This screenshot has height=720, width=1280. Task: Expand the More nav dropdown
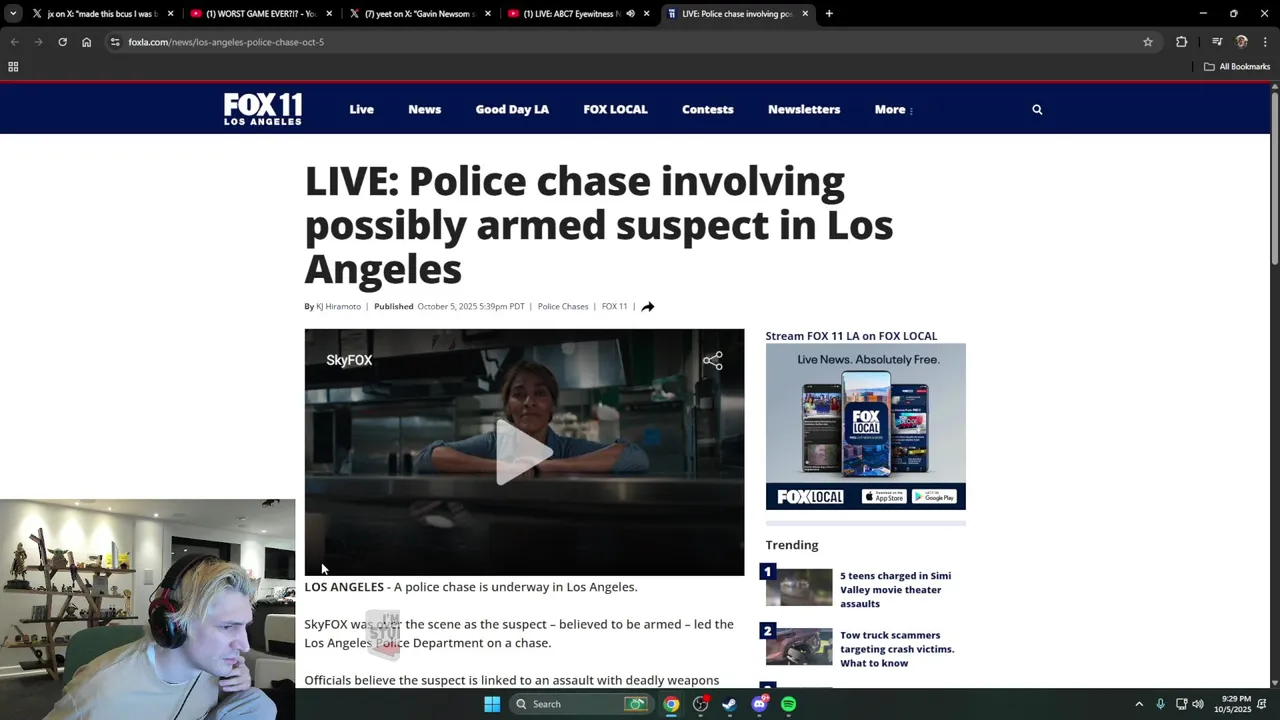[893, 110]
